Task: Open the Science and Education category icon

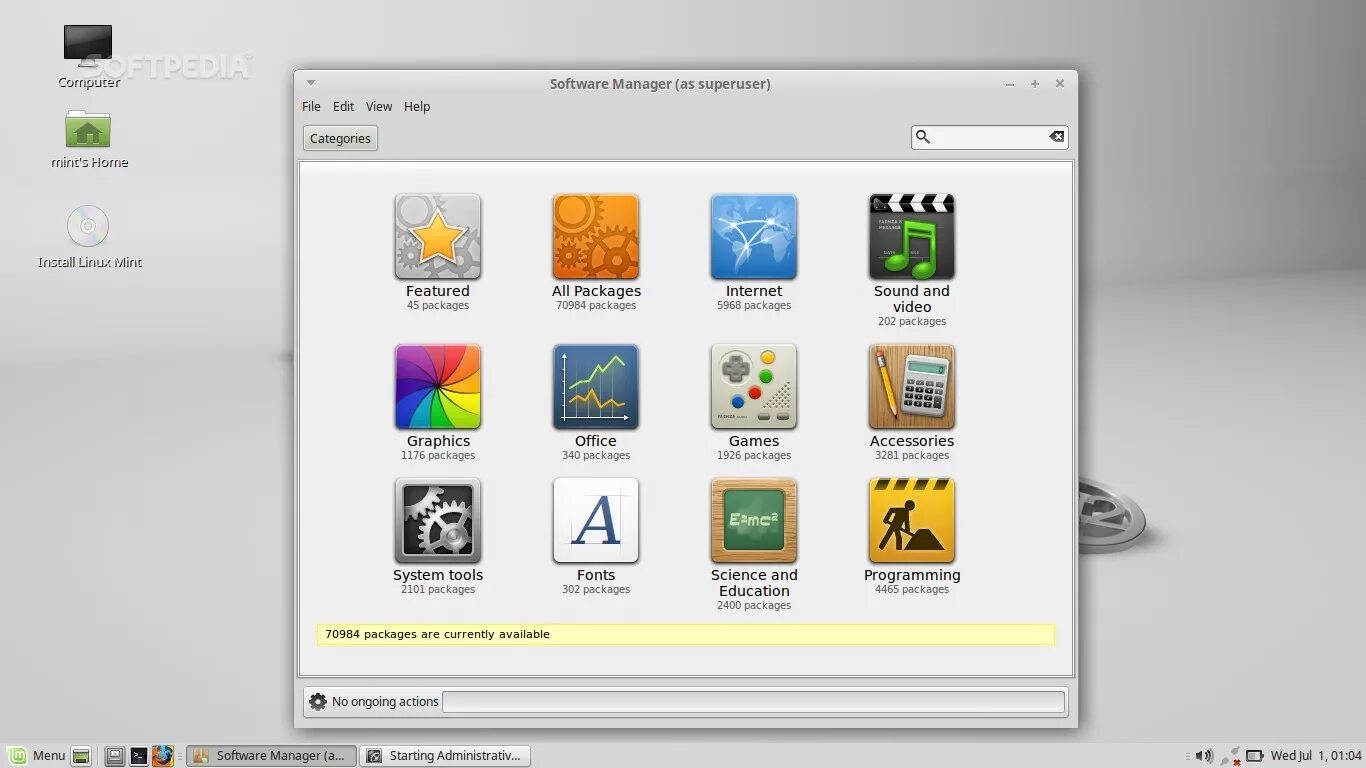Action: coord(754,521)
